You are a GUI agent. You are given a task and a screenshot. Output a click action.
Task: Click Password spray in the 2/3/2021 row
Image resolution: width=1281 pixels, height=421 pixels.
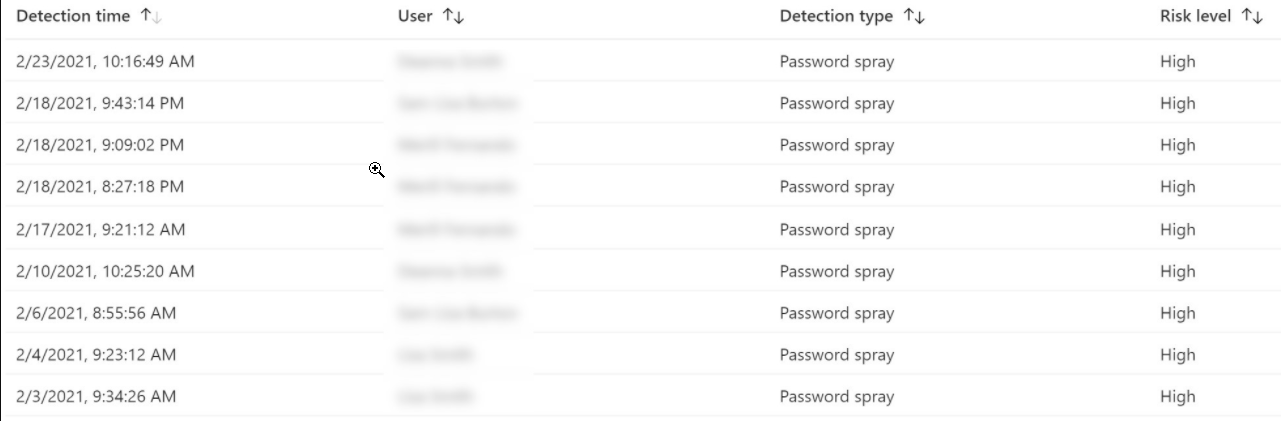tap(837, 397)
